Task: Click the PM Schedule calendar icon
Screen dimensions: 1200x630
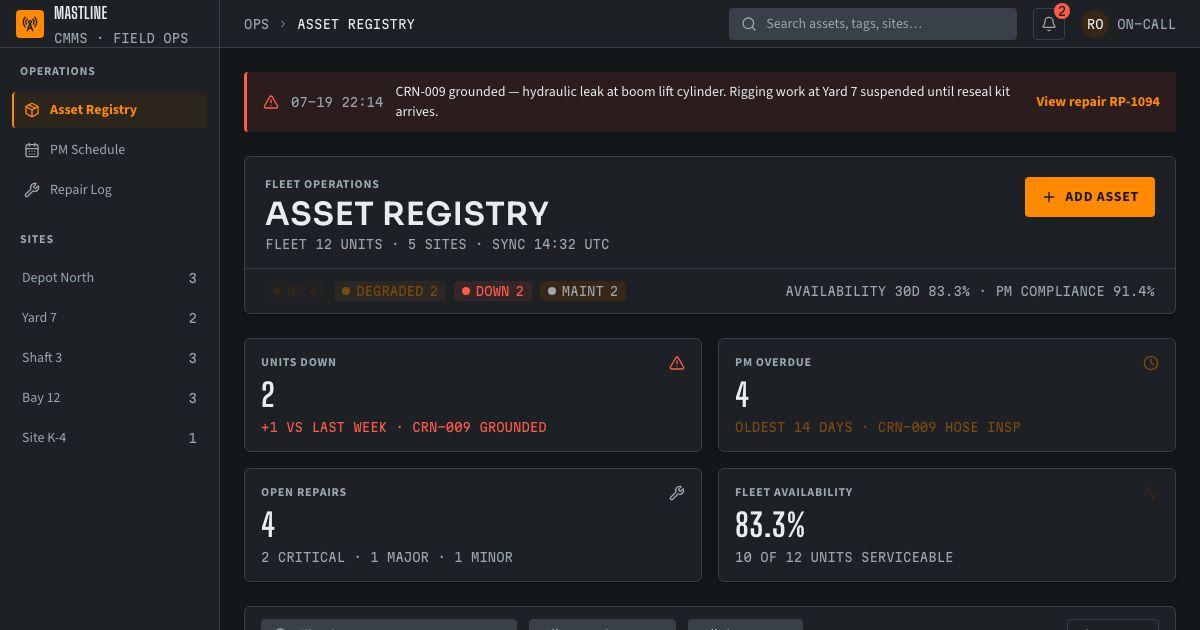Action: click(x=31, y=150)
